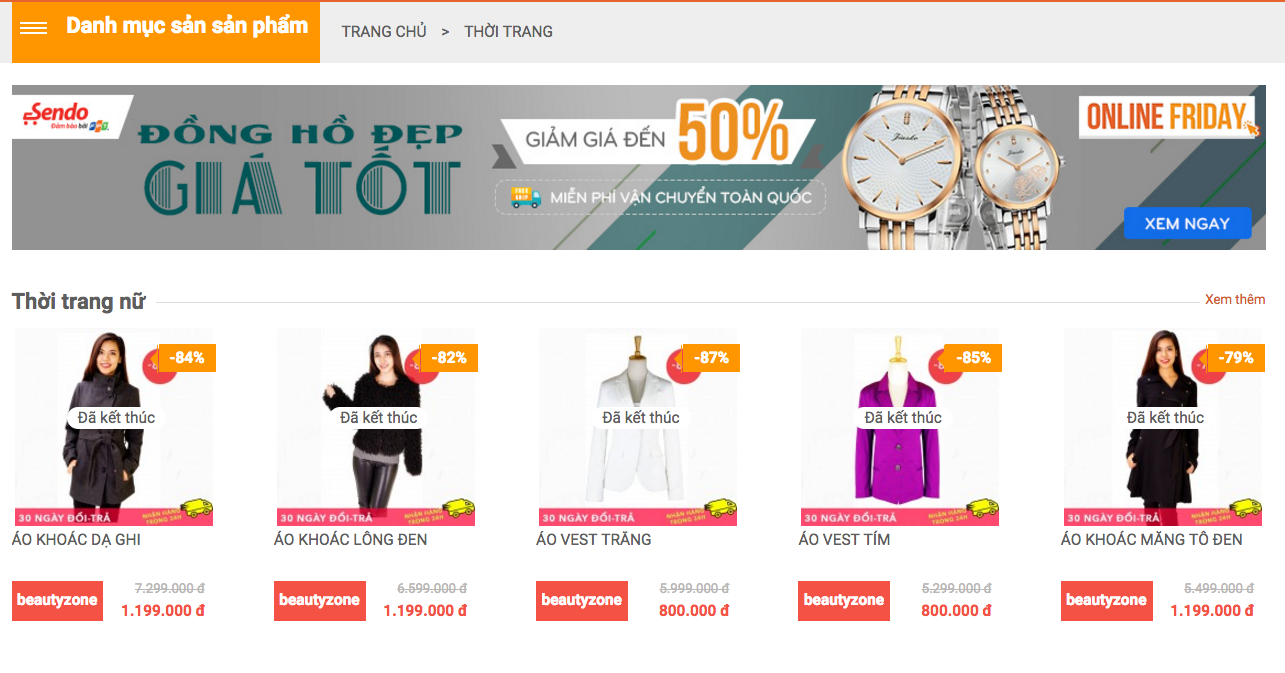This screenshot has width=1285, height=673.
Task: Open Áo Vest Tím product thumbnail
Action: [x=900, y=427]
